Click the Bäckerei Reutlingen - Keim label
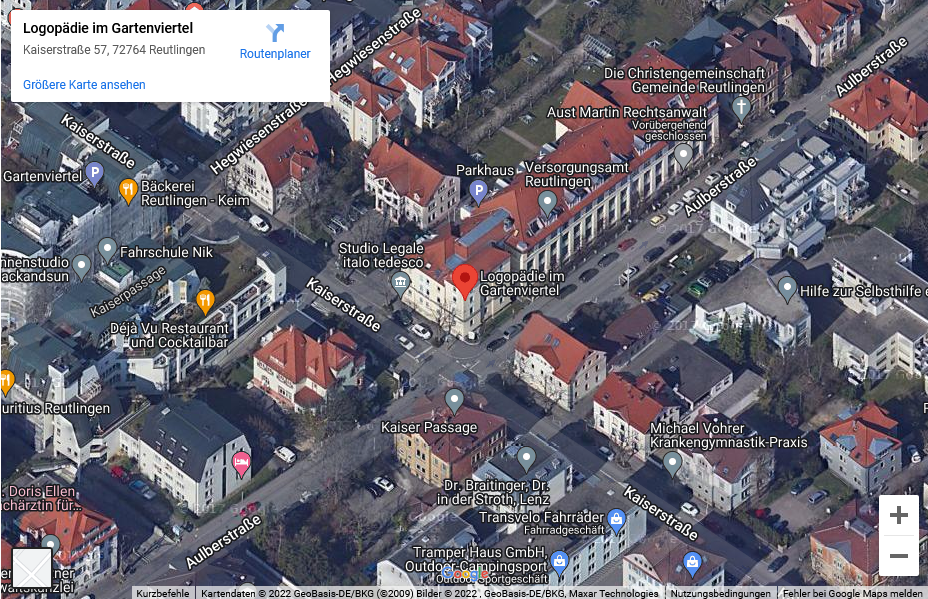Viewport: 928px width, 599px height. (195, 193)
